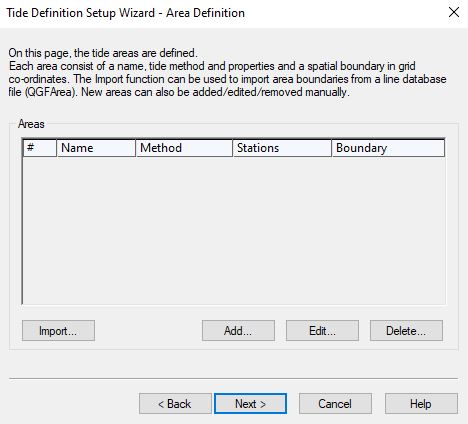Viewport: 468px width, 424px height.
Task: Click the Delete area button
Action: click(406, 331)
